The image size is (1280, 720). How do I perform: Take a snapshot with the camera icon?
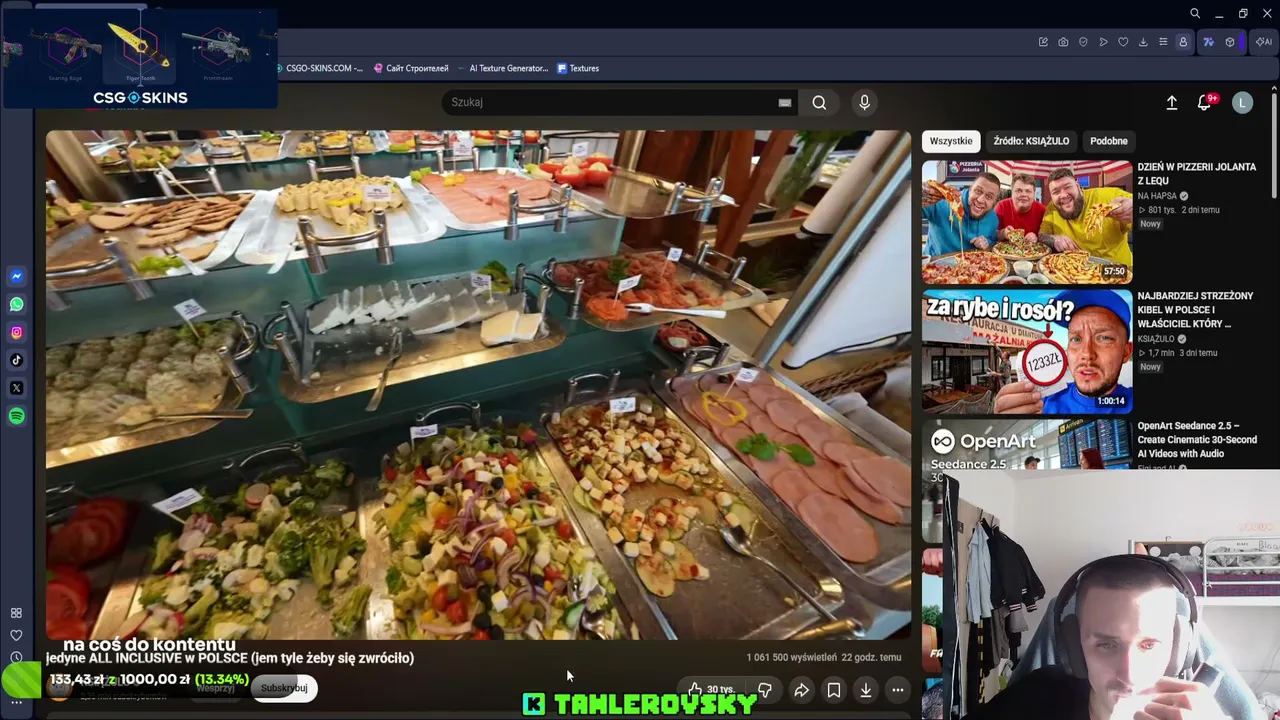[x=1063, y=42]
